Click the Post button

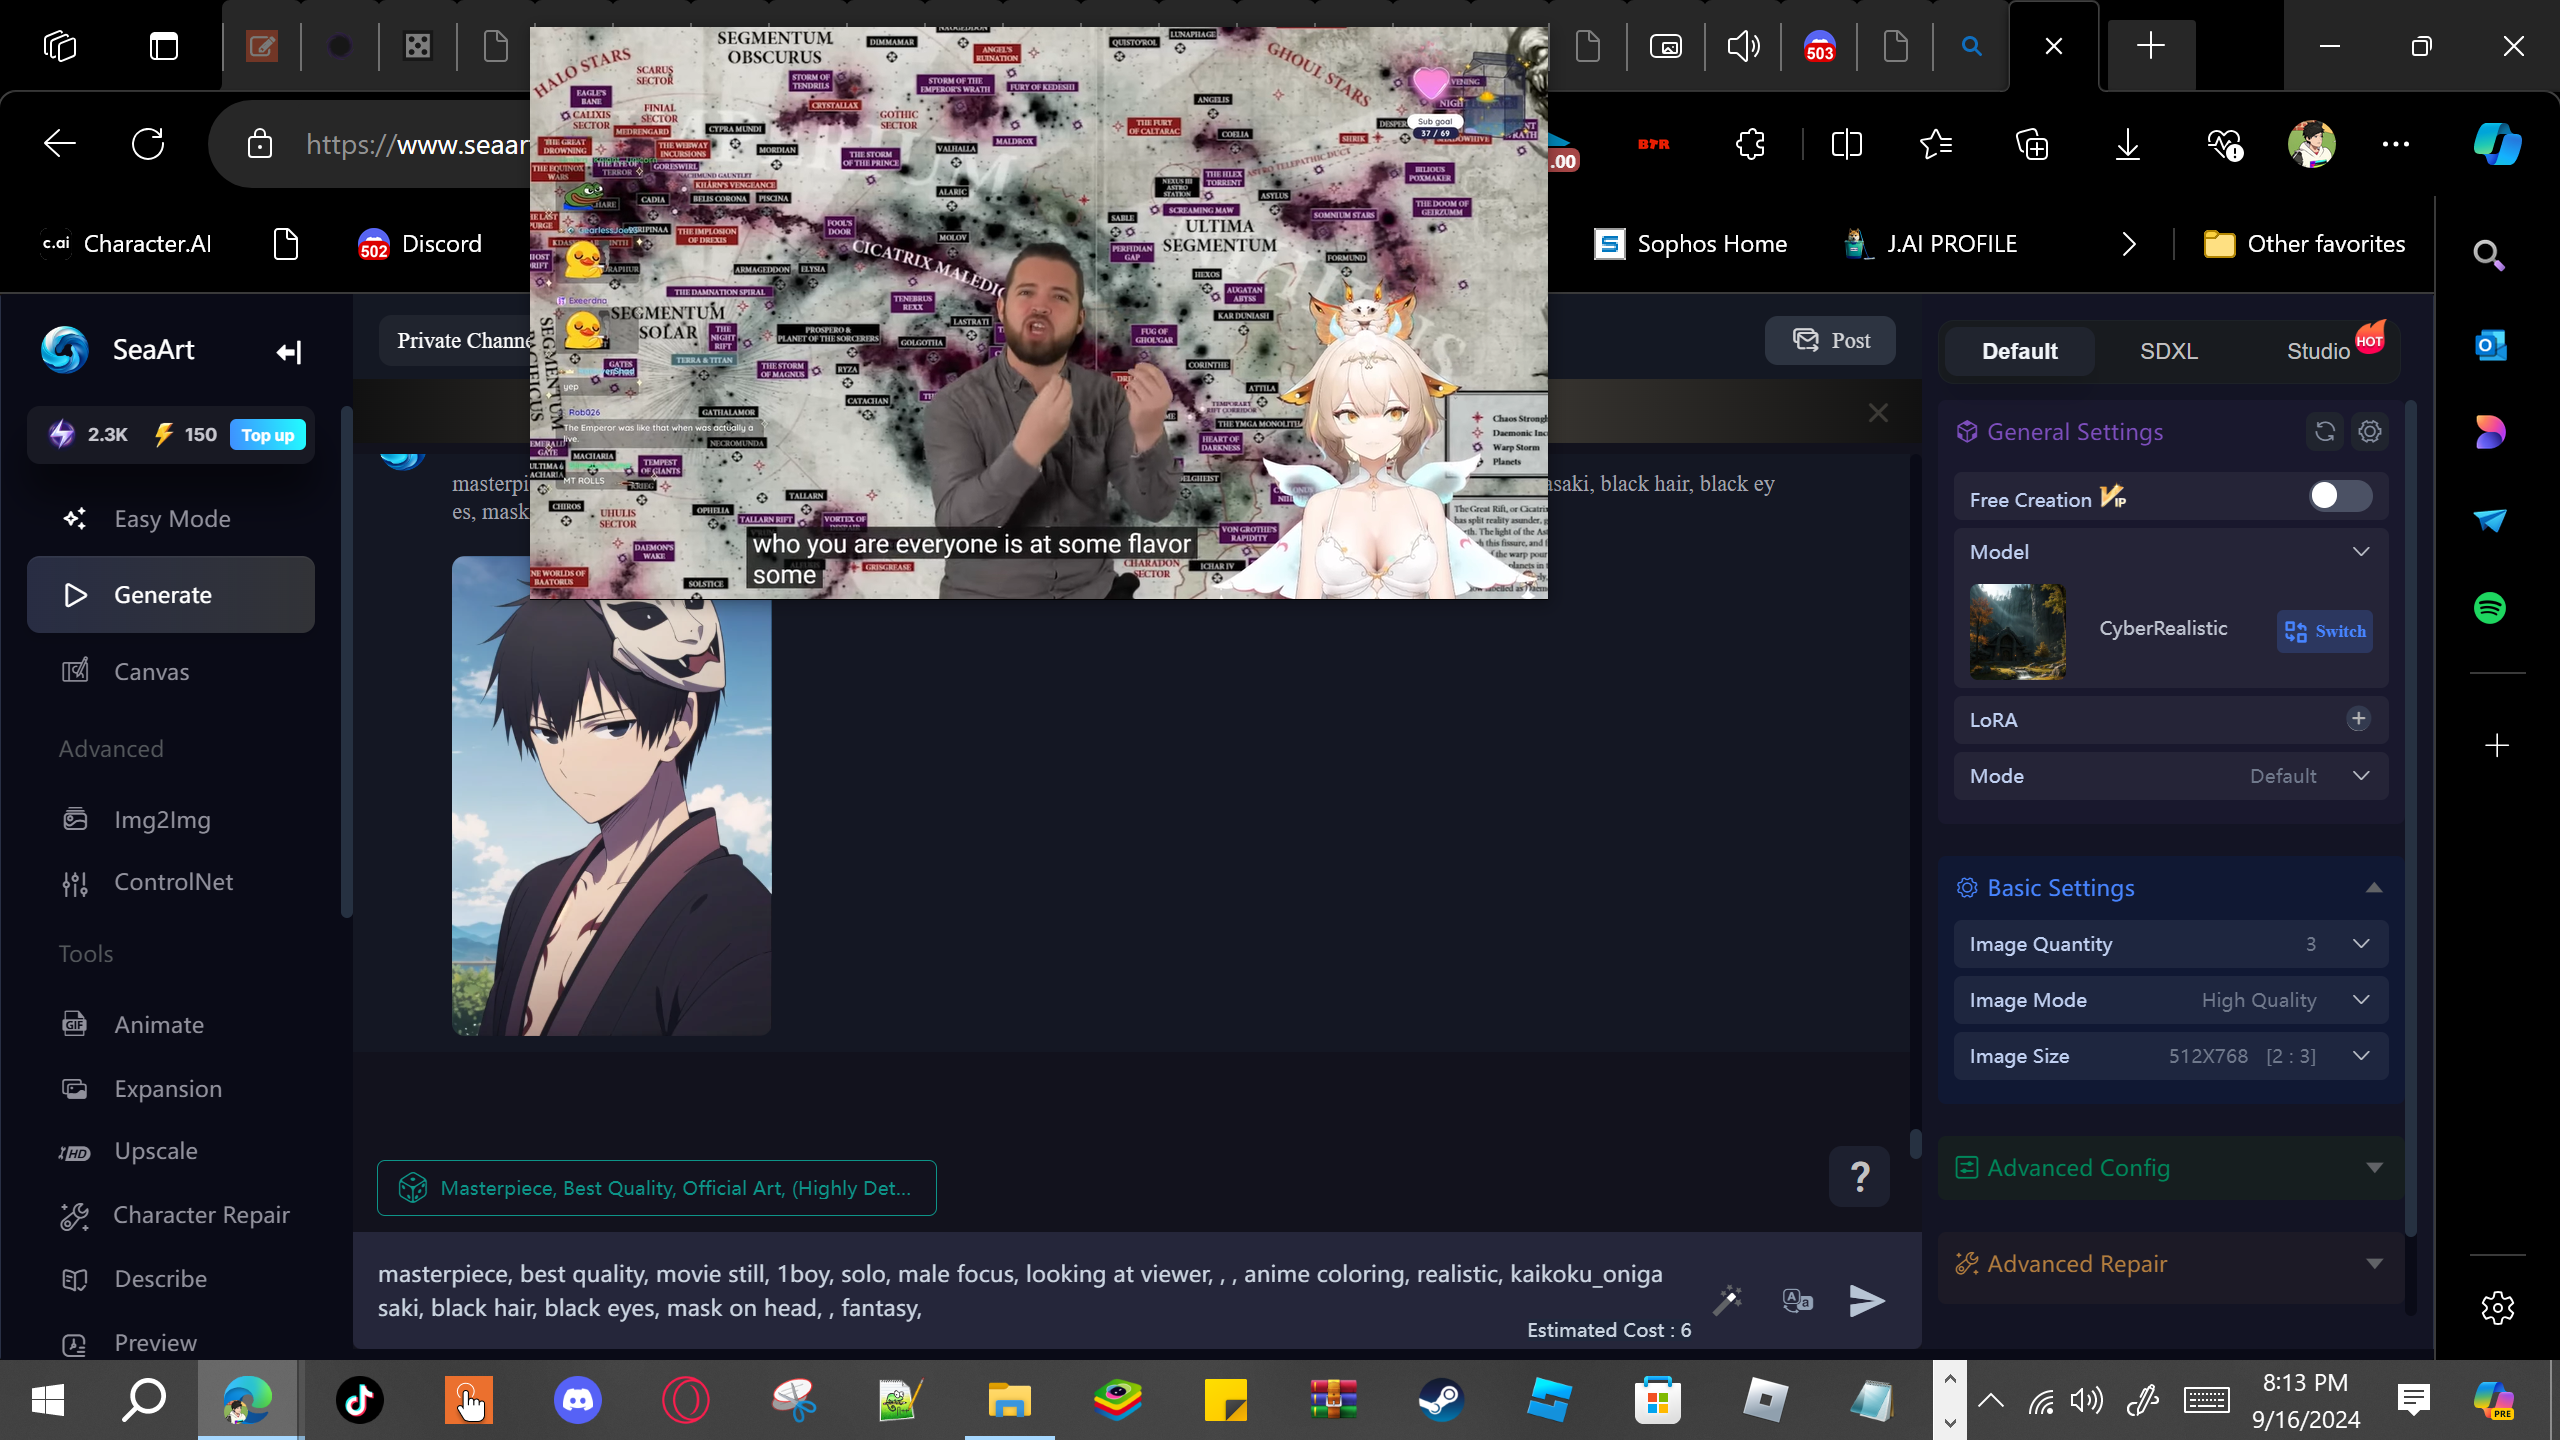(x=1830, y=341)
